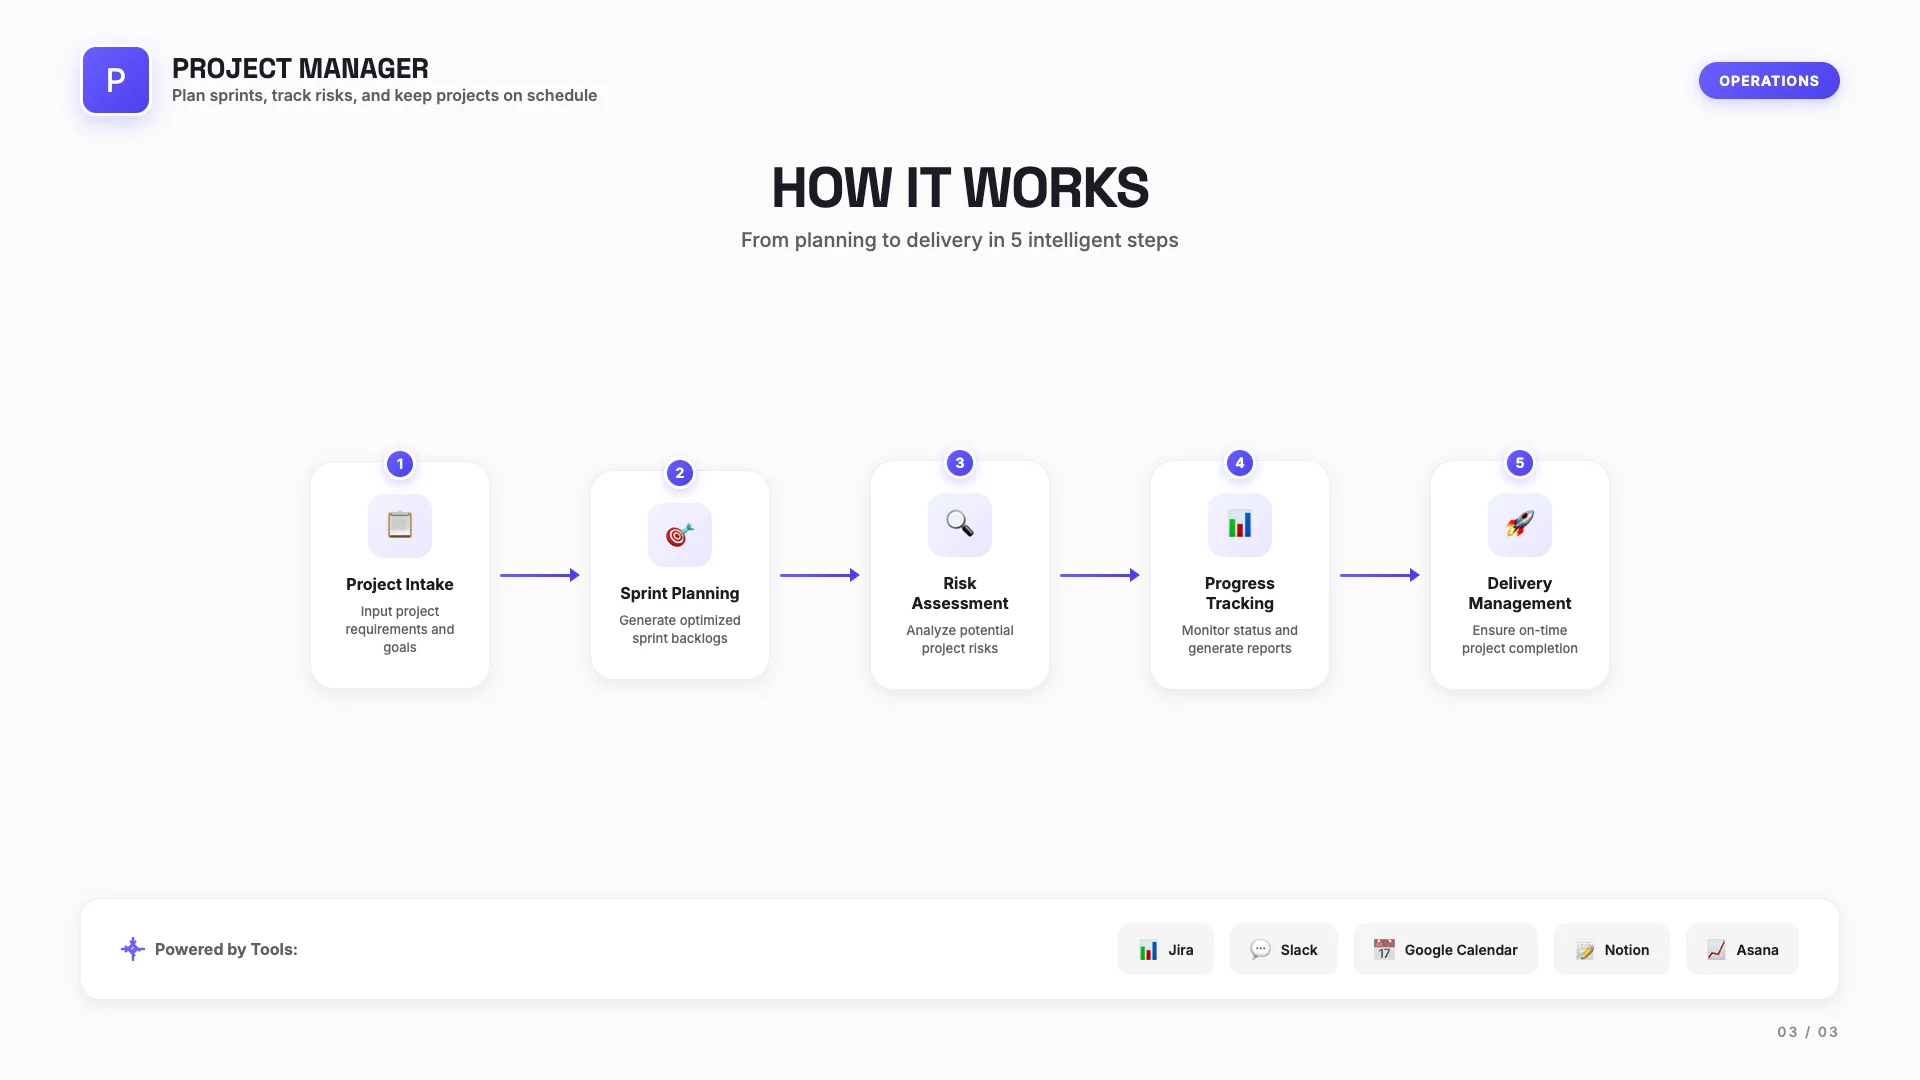
Task: Click the rocket Delivery Management icon
Action: point(1520,524)
